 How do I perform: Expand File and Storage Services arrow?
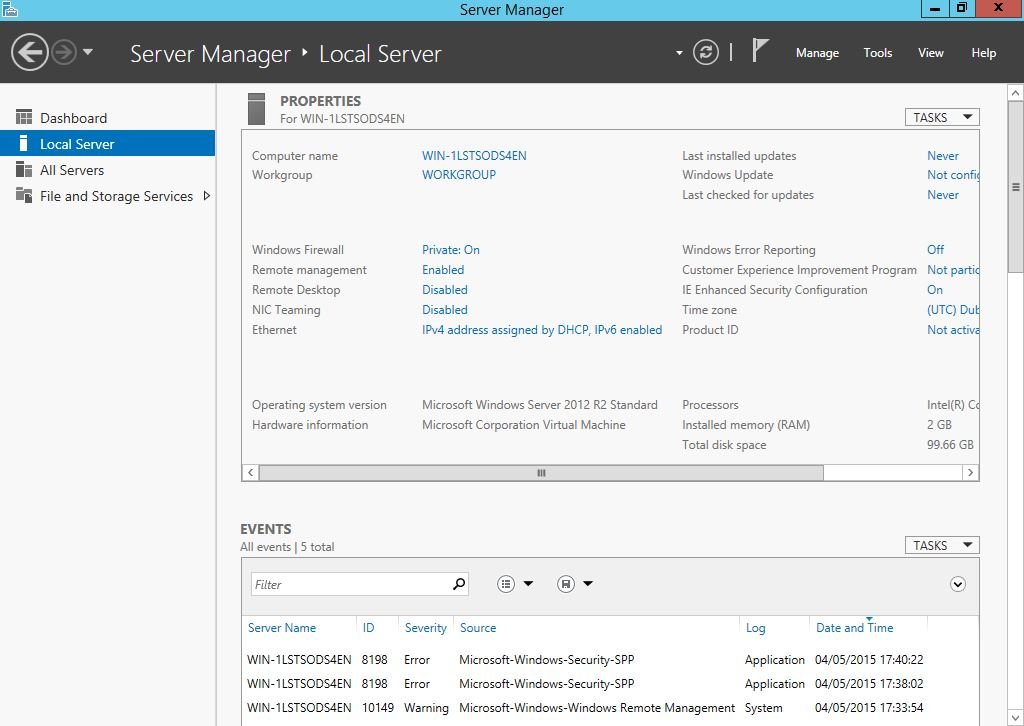click(x=206, y=196)
